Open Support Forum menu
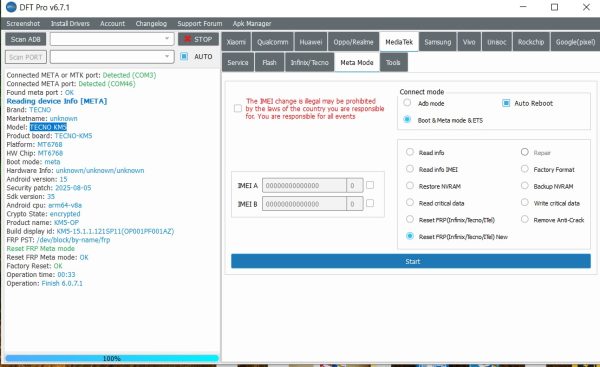The width and height of the screenshot is (600, 367). 200,23
